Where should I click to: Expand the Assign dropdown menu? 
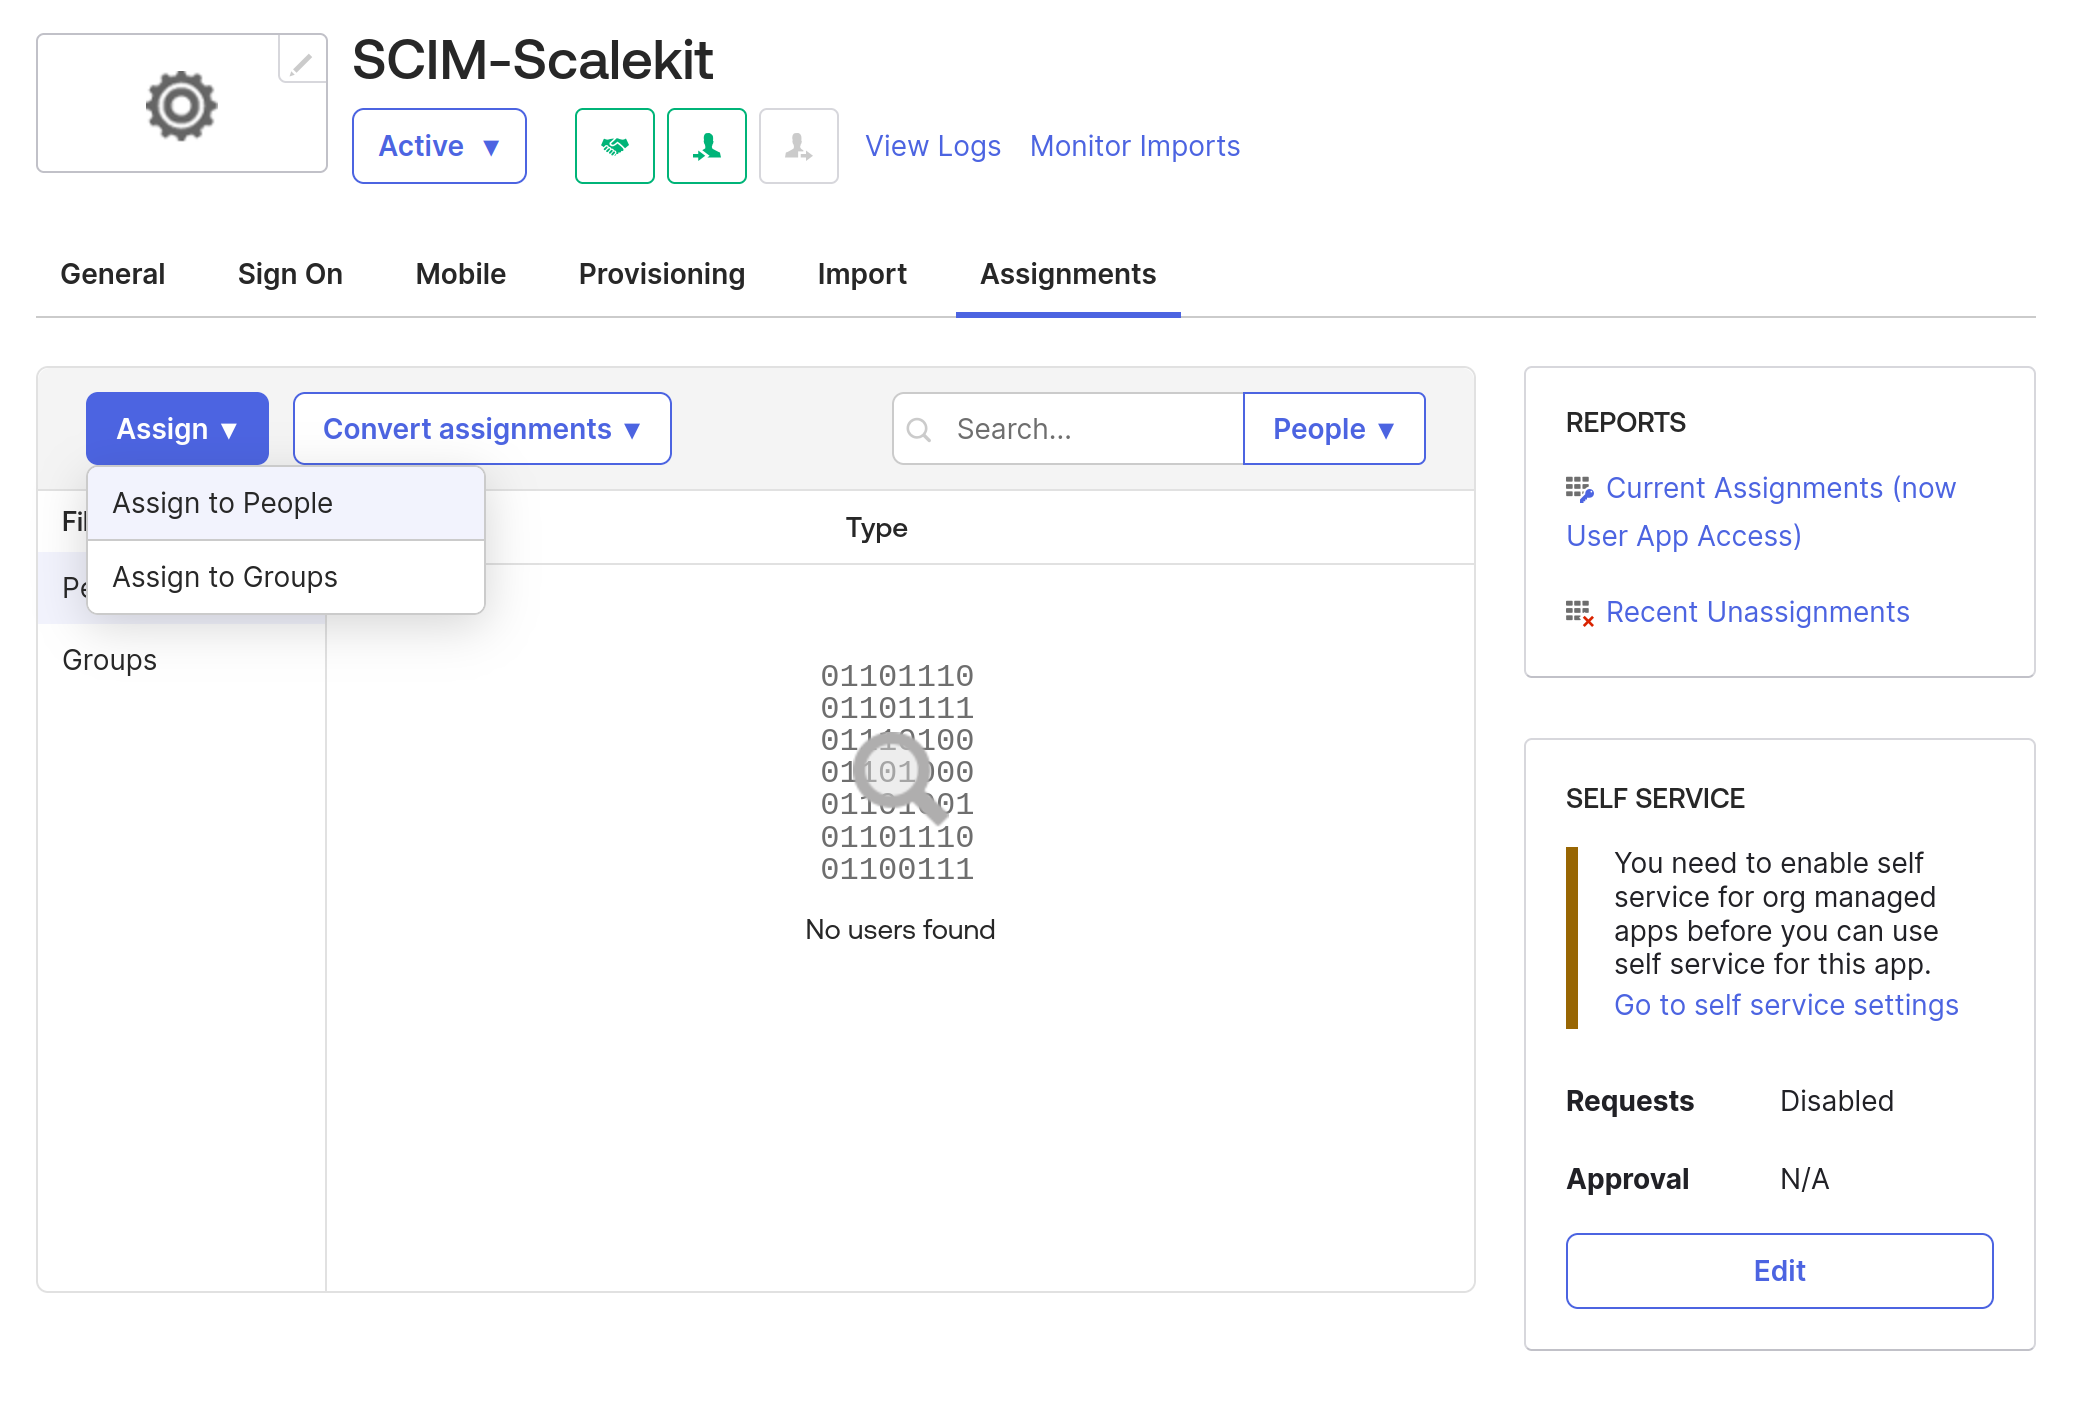pyautogui.click(x=177, y=427)
